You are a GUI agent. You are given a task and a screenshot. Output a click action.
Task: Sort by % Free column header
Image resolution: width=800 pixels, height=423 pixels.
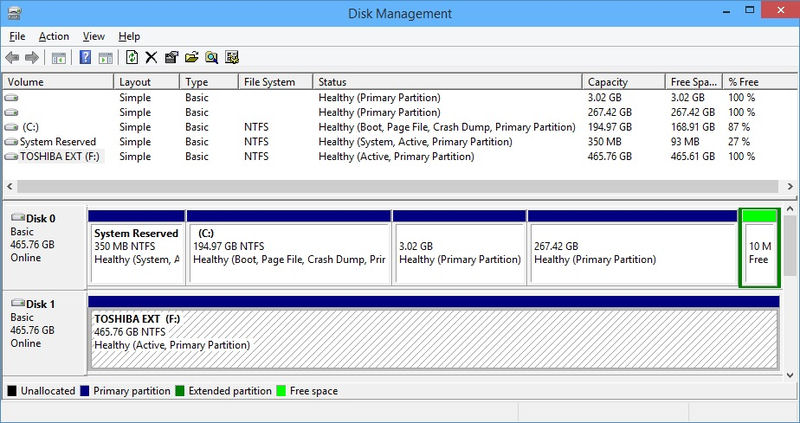[759, 82]
